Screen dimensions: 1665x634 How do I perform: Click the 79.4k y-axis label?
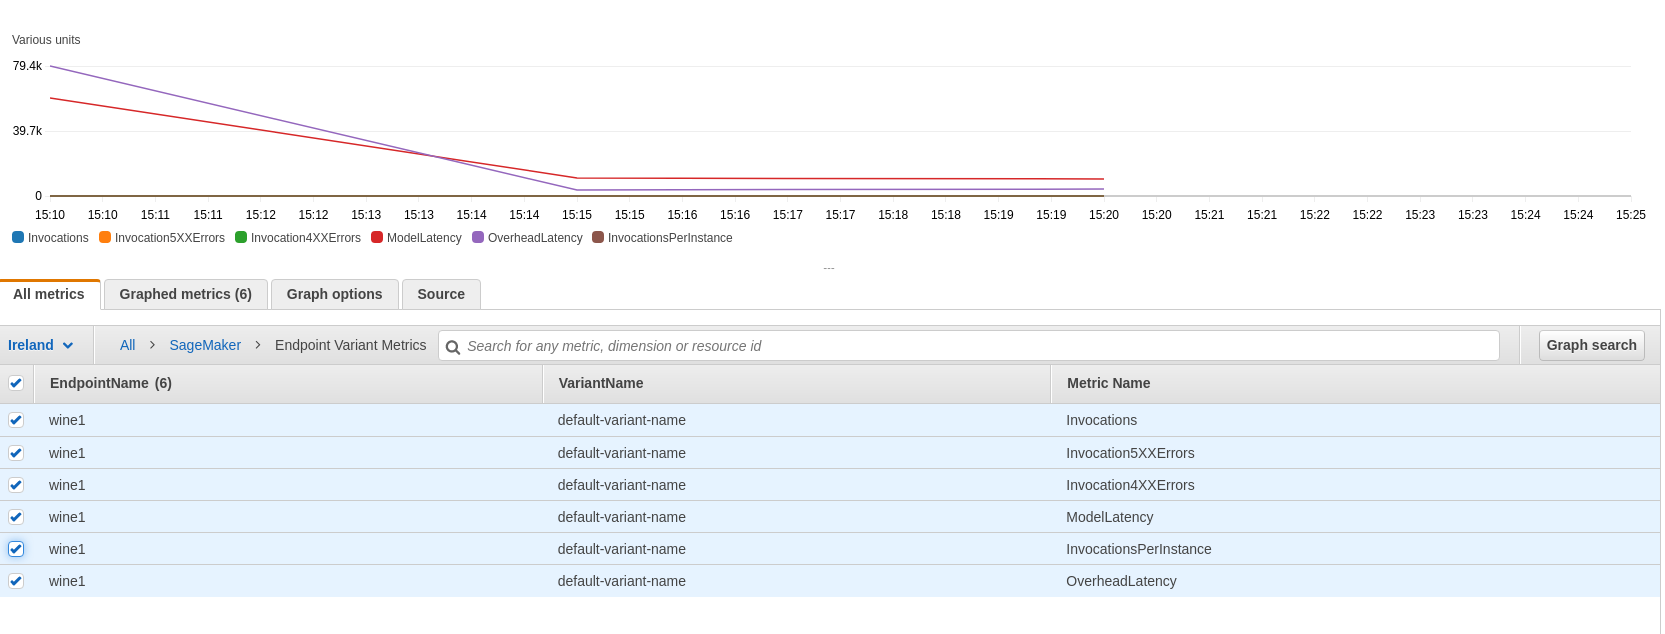(x=27, y=66)
